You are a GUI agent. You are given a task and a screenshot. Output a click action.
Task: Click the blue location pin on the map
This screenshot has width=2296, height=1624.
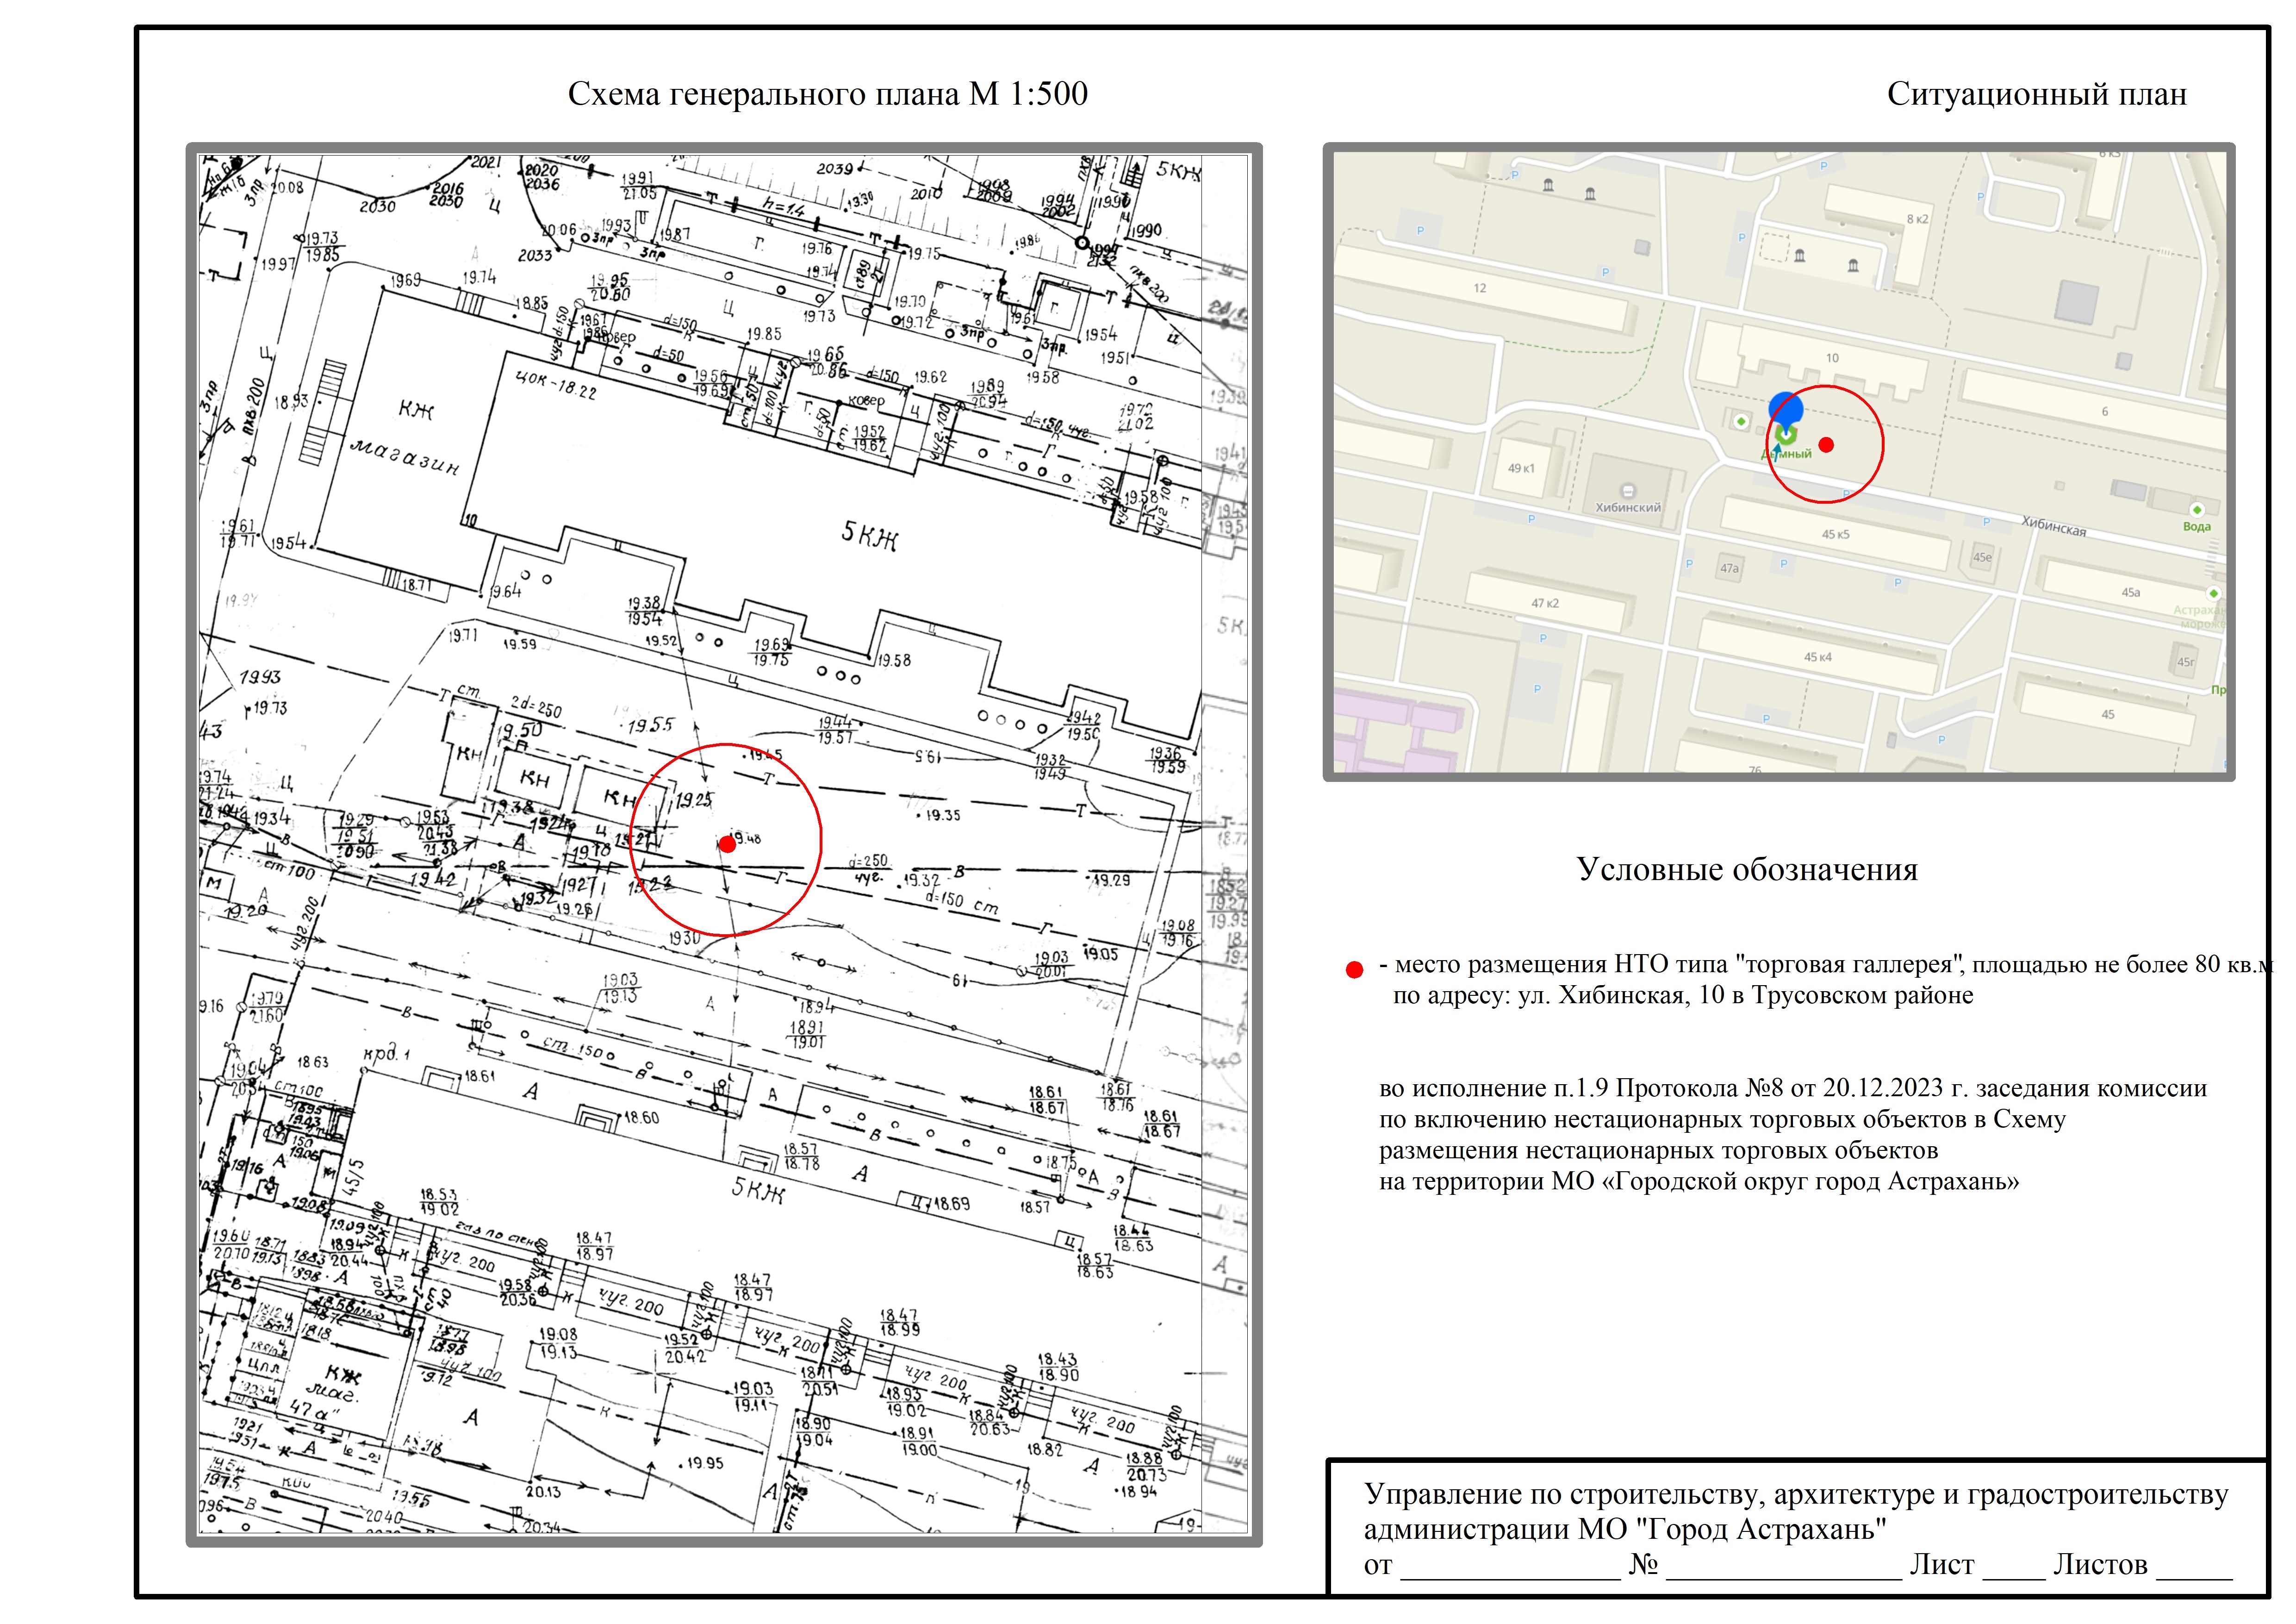tap(1786, 409)
